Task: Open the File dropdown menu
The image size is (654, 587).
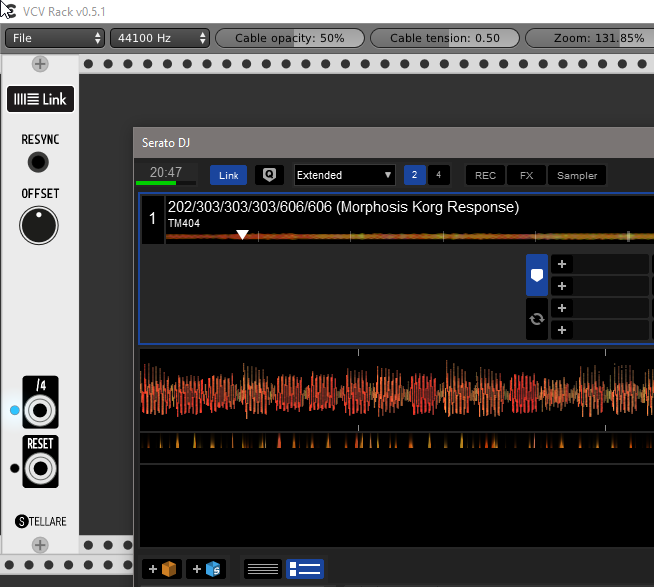Action: point(55,38)
